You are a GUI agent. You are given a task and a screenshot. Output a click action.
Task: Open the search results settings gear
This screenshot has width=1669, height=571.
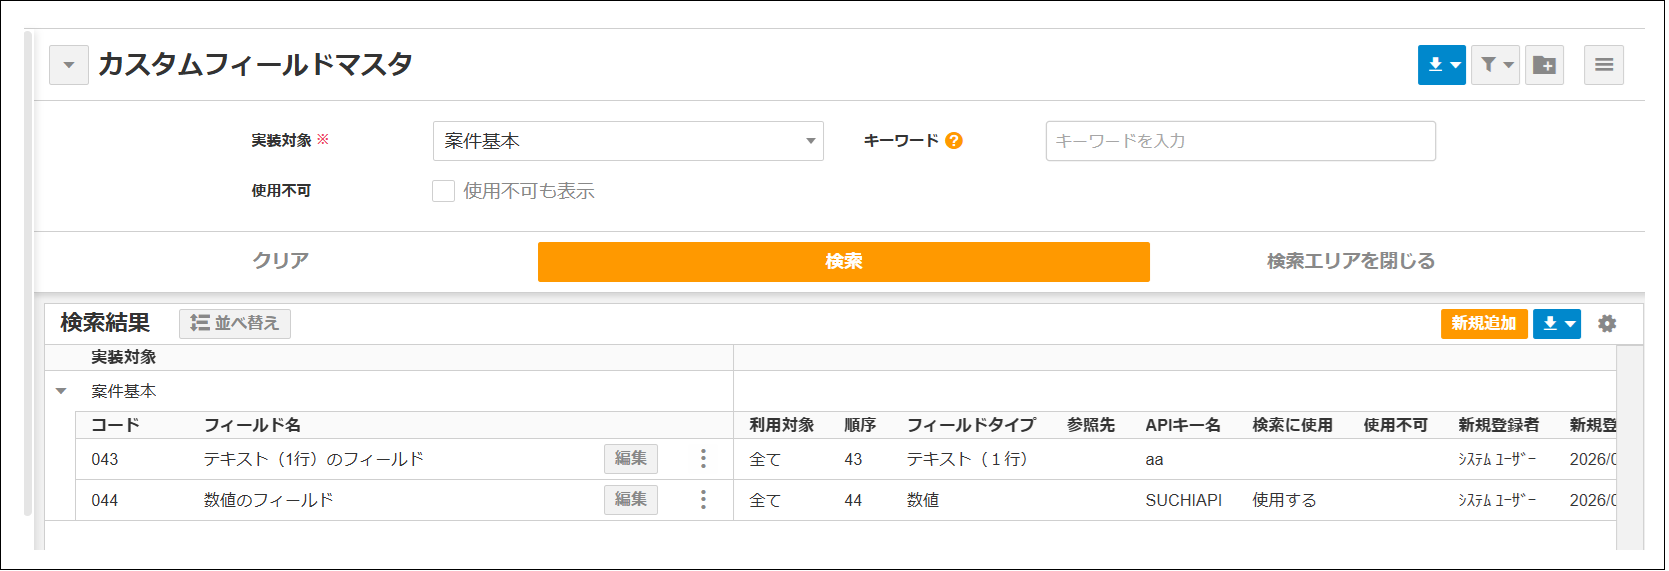[x=1606, y=324]
